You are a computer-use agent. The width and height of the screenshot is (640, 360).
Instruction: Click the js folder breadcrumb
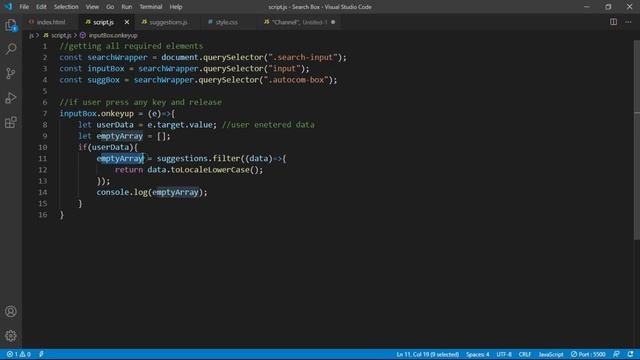[x=31, y=36]
